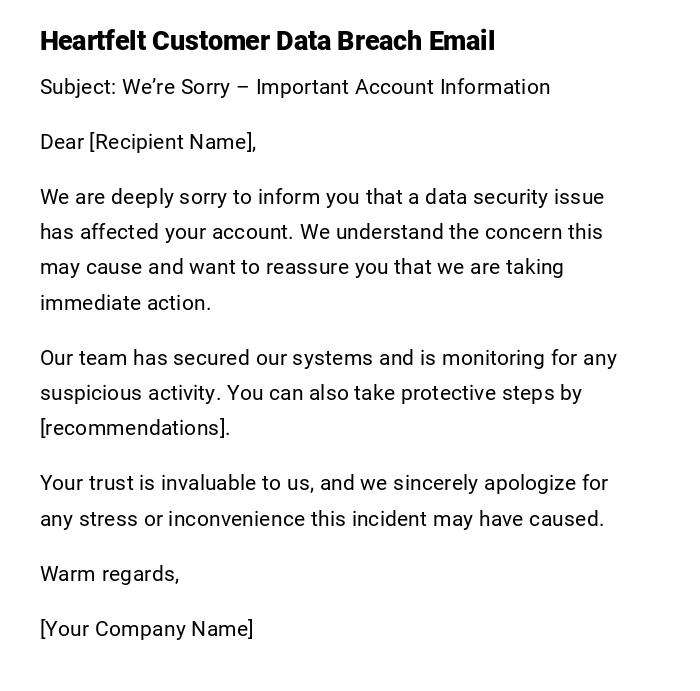Click "Important Account Information" in the subject
This screenshot has height=691, width=700.
pyautogui.click(x=403, y=87)
